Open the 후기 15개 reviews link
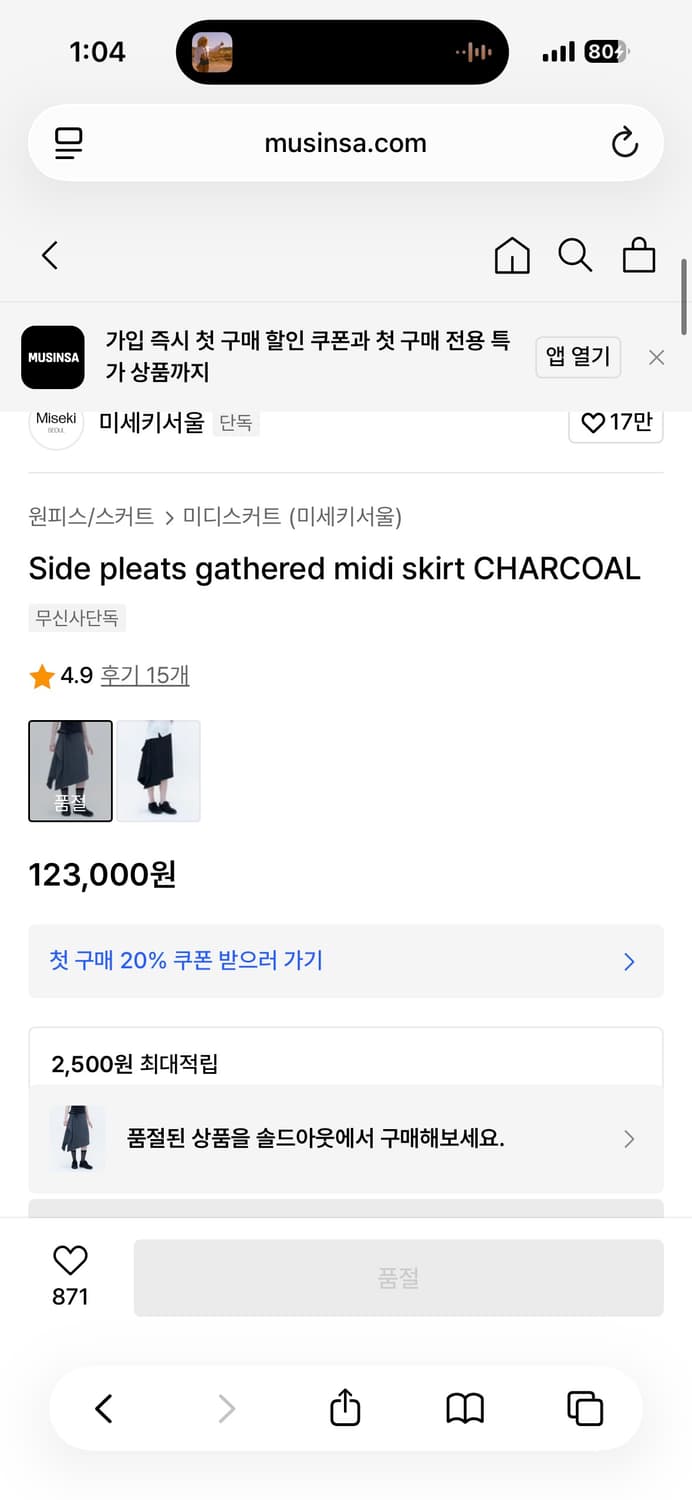This screenshot has height=1500, width=692. coord(145,676)
